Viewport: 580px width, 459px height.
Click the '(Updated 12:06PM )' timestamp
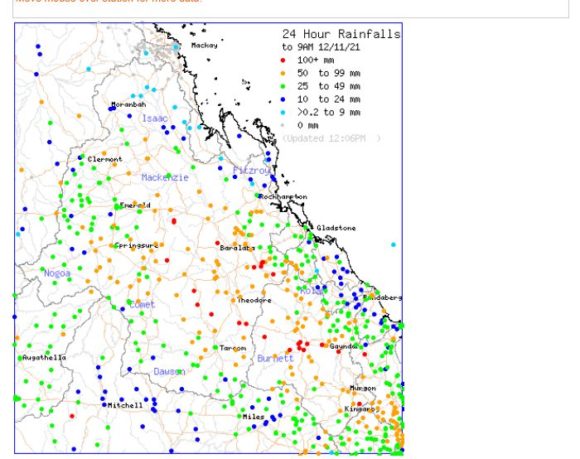coord(331,138)
